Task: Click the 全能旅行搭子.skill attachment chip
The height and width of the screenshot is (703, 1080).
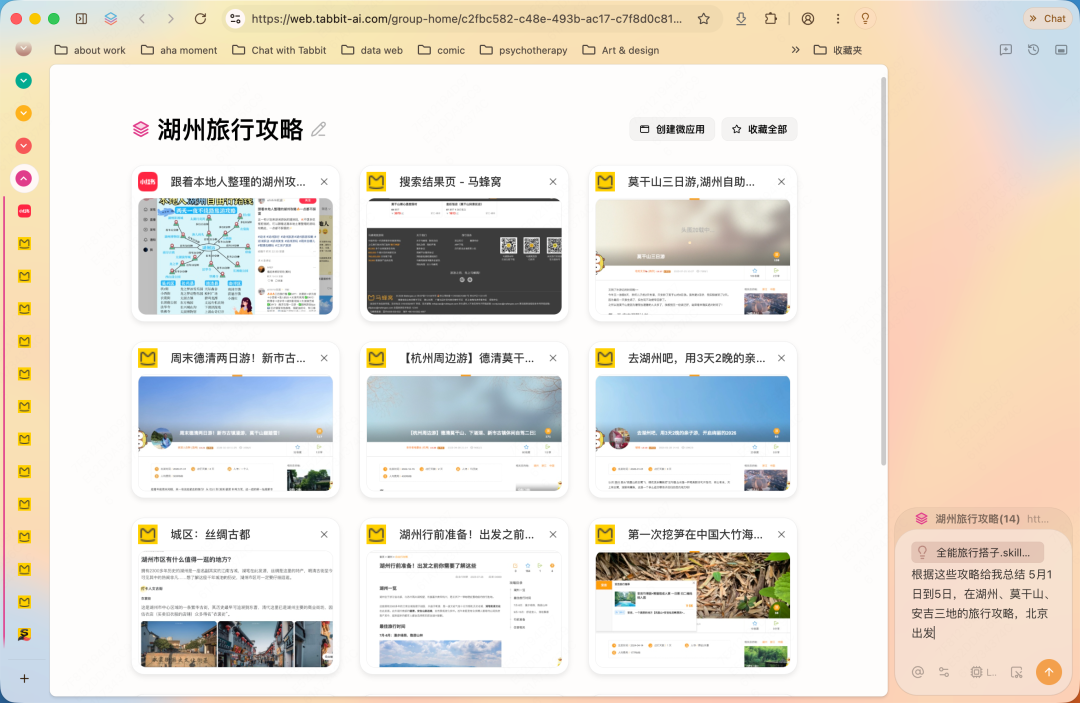Action: tap(977, 552)
